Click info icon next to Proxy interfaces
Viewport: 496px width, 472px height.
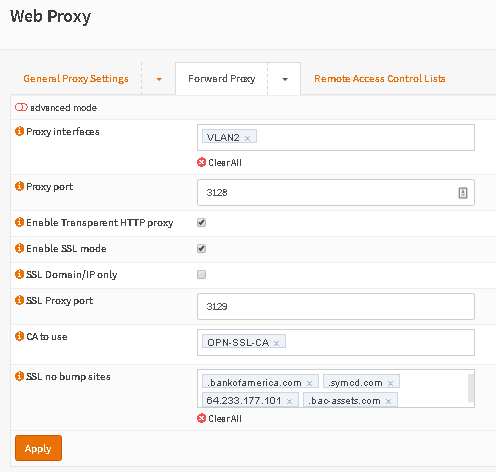point(19,131)
